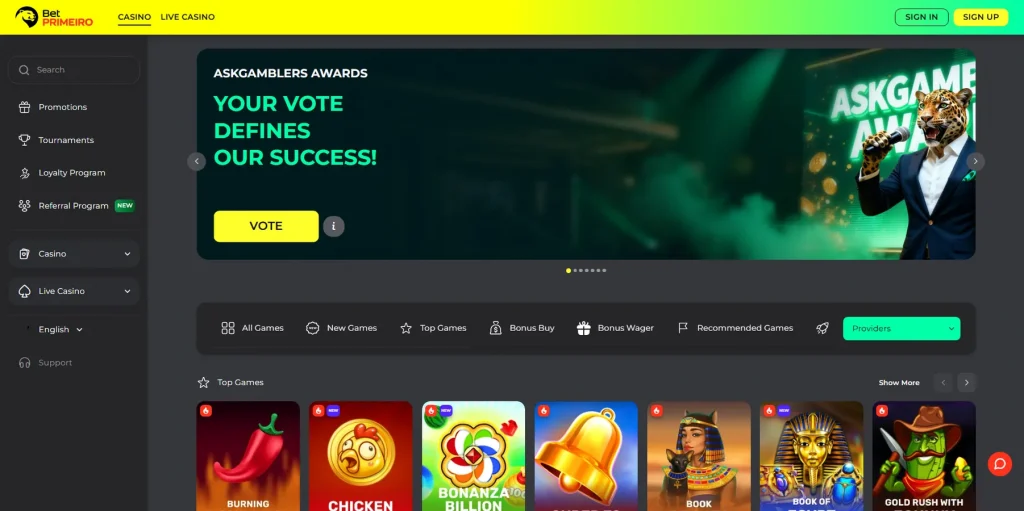Go to next banner slide arrow
1024x511 pixels.
click(976, 161)
